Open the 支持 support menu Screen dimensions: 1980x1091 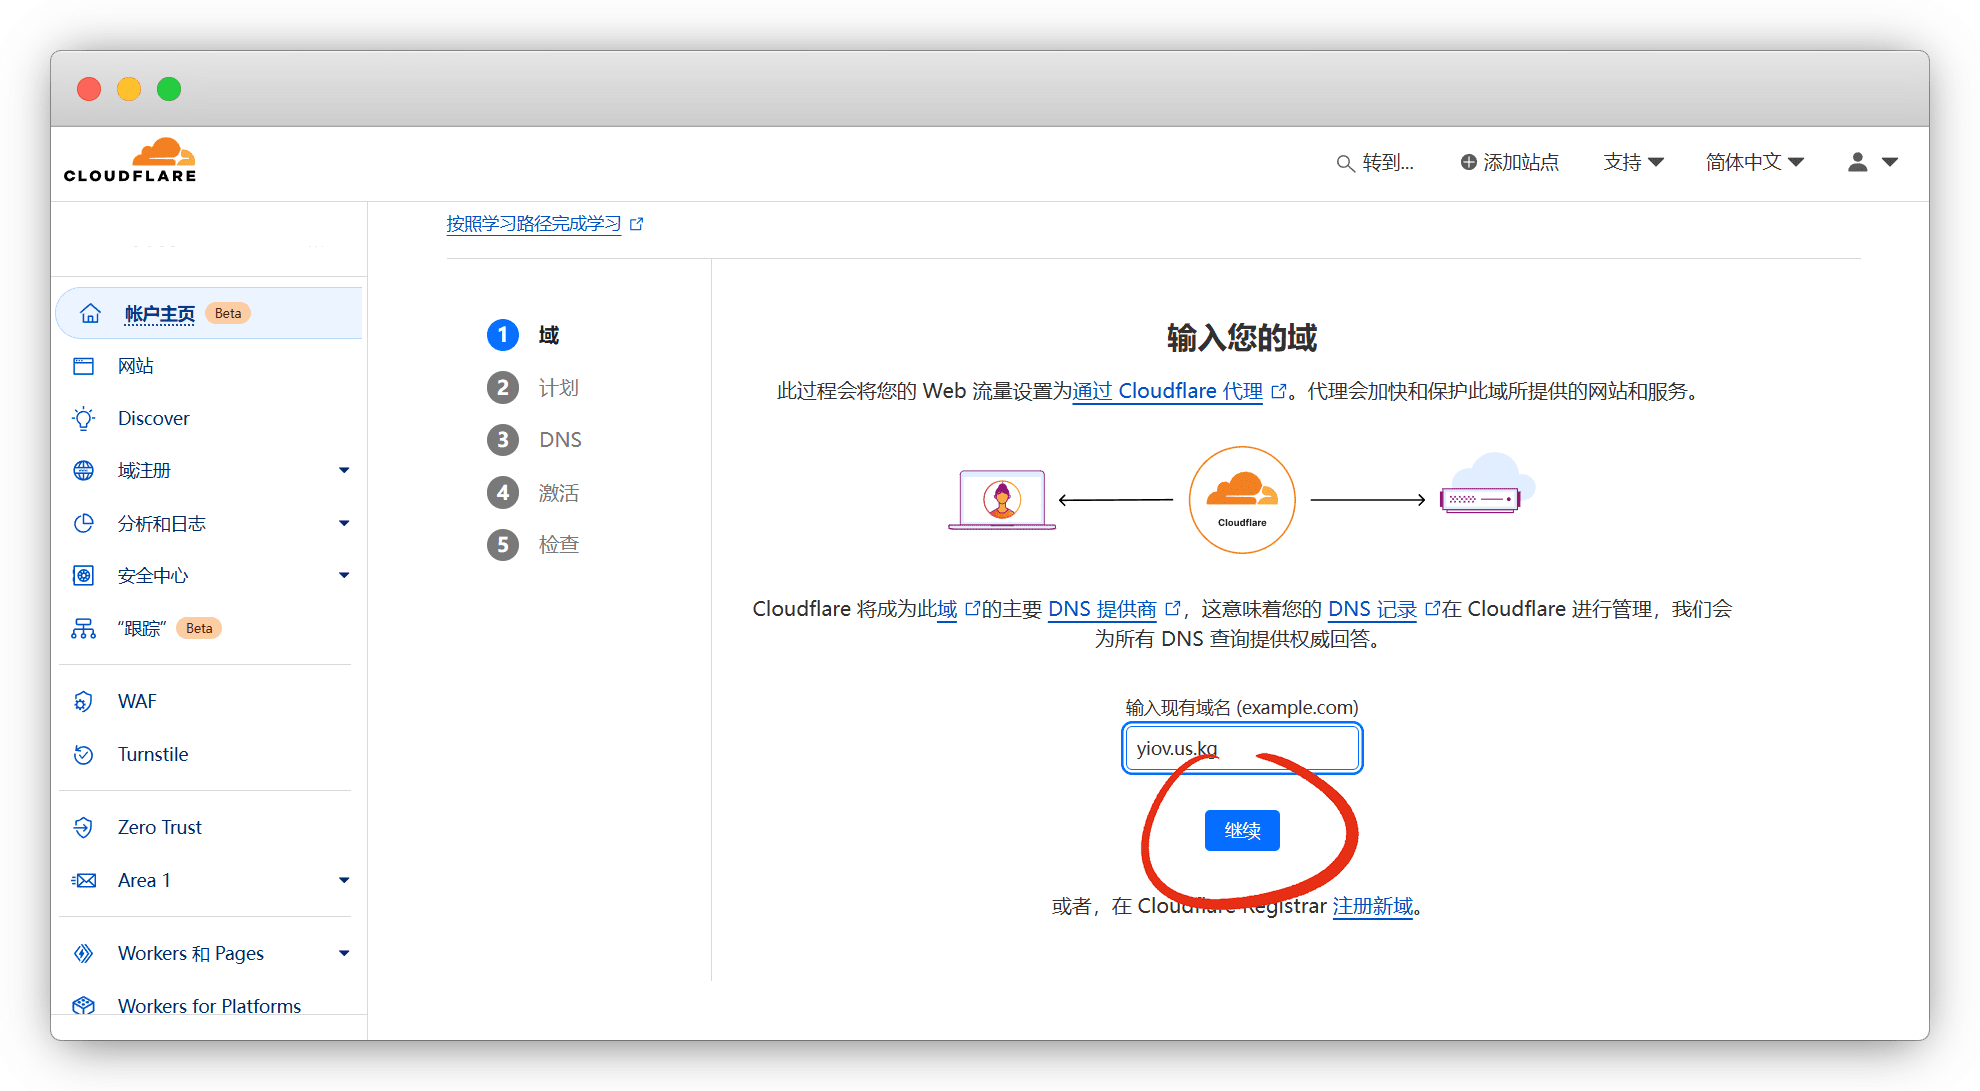pyautogui.click(x=1632, y=162)
